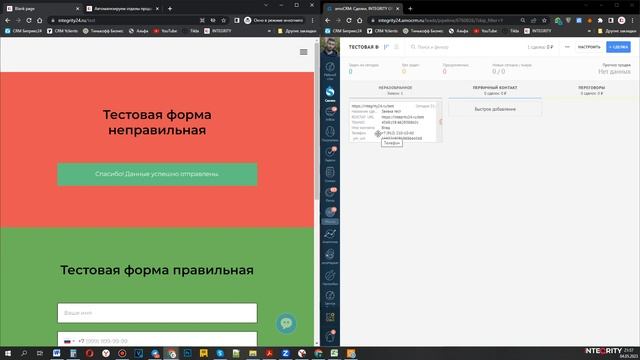Open the three-dot more menu in amoCRM header

pos(567,47)
